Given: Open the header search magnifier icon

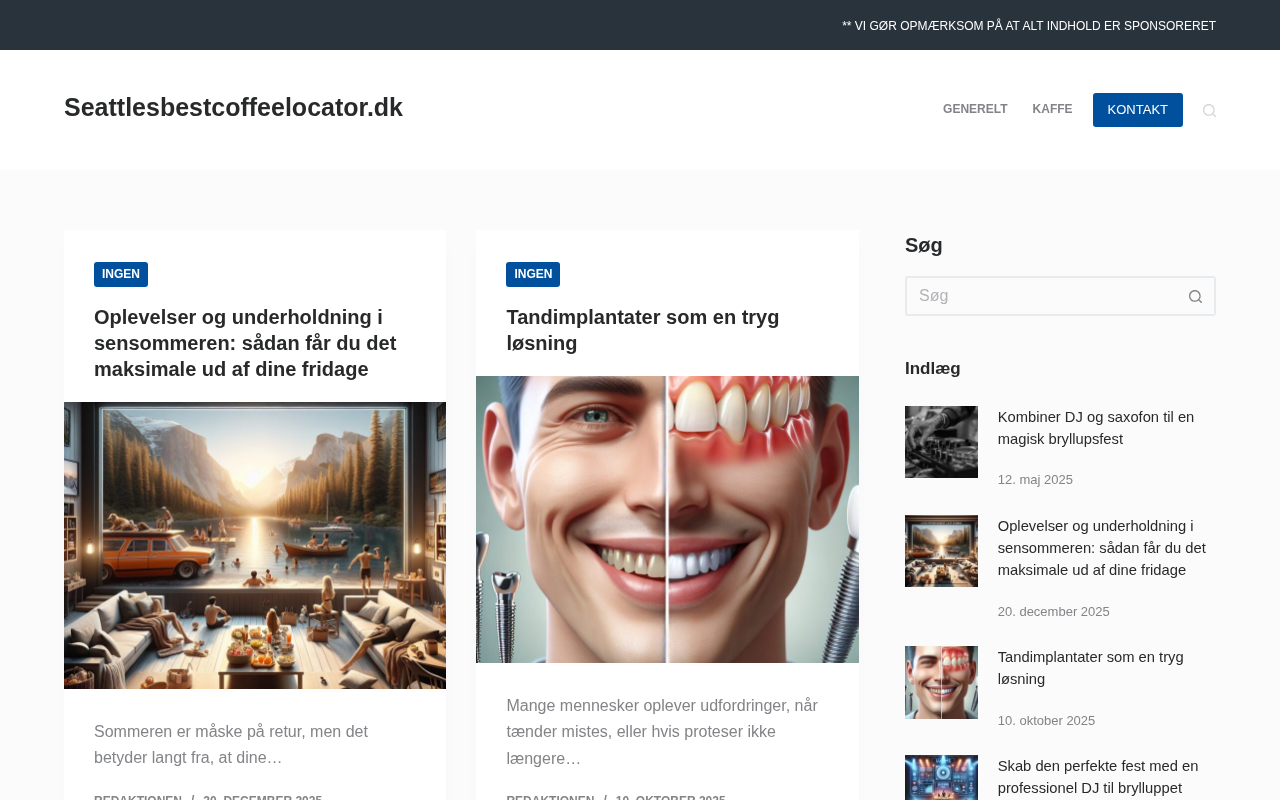Looking at the screenshot, I should (x=1209, y=110).
